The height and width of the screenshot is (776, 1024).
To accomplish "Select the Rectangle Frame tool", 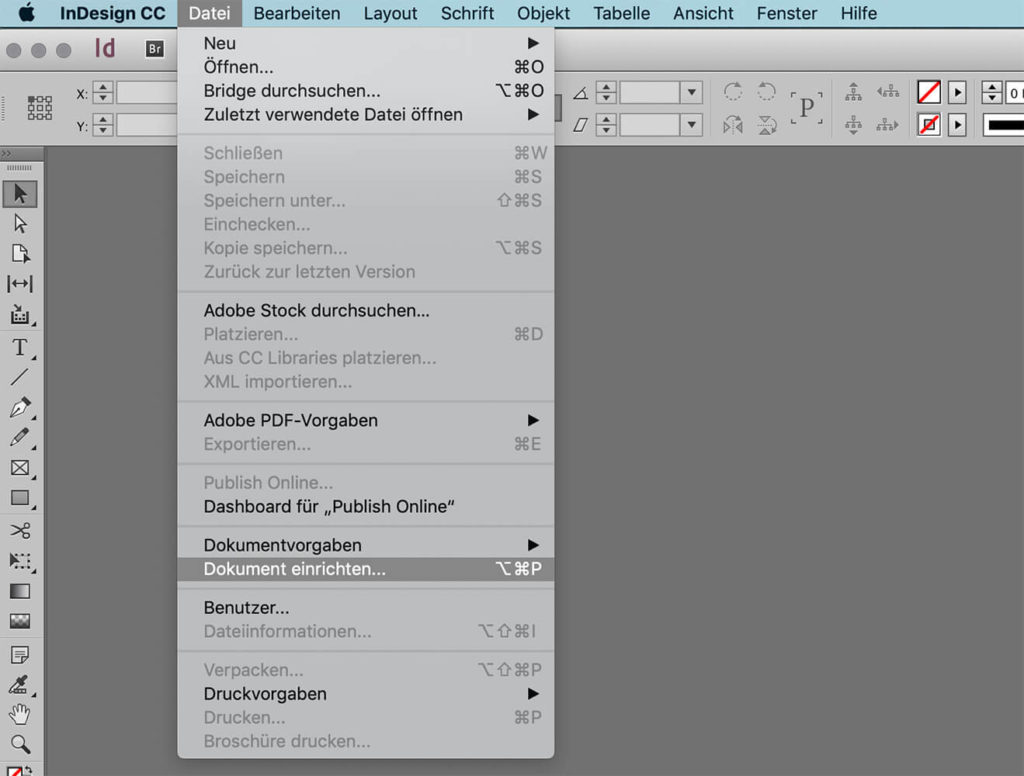I will pos(20,468).
